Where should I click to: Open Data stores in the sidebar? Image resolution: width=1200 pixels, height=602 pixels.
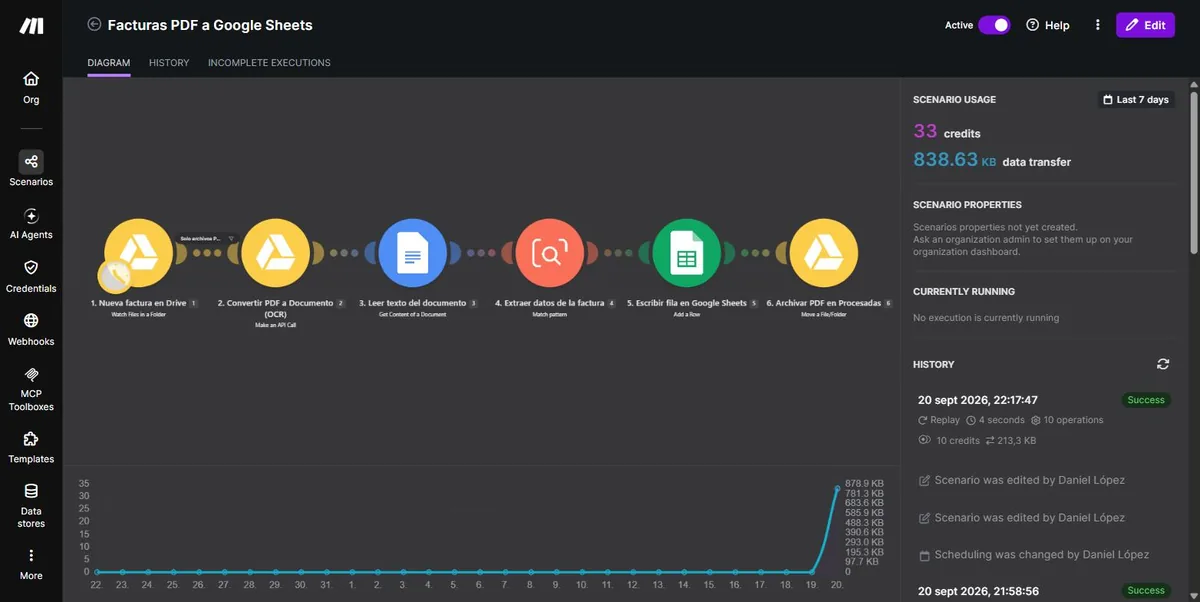(31, 505)
